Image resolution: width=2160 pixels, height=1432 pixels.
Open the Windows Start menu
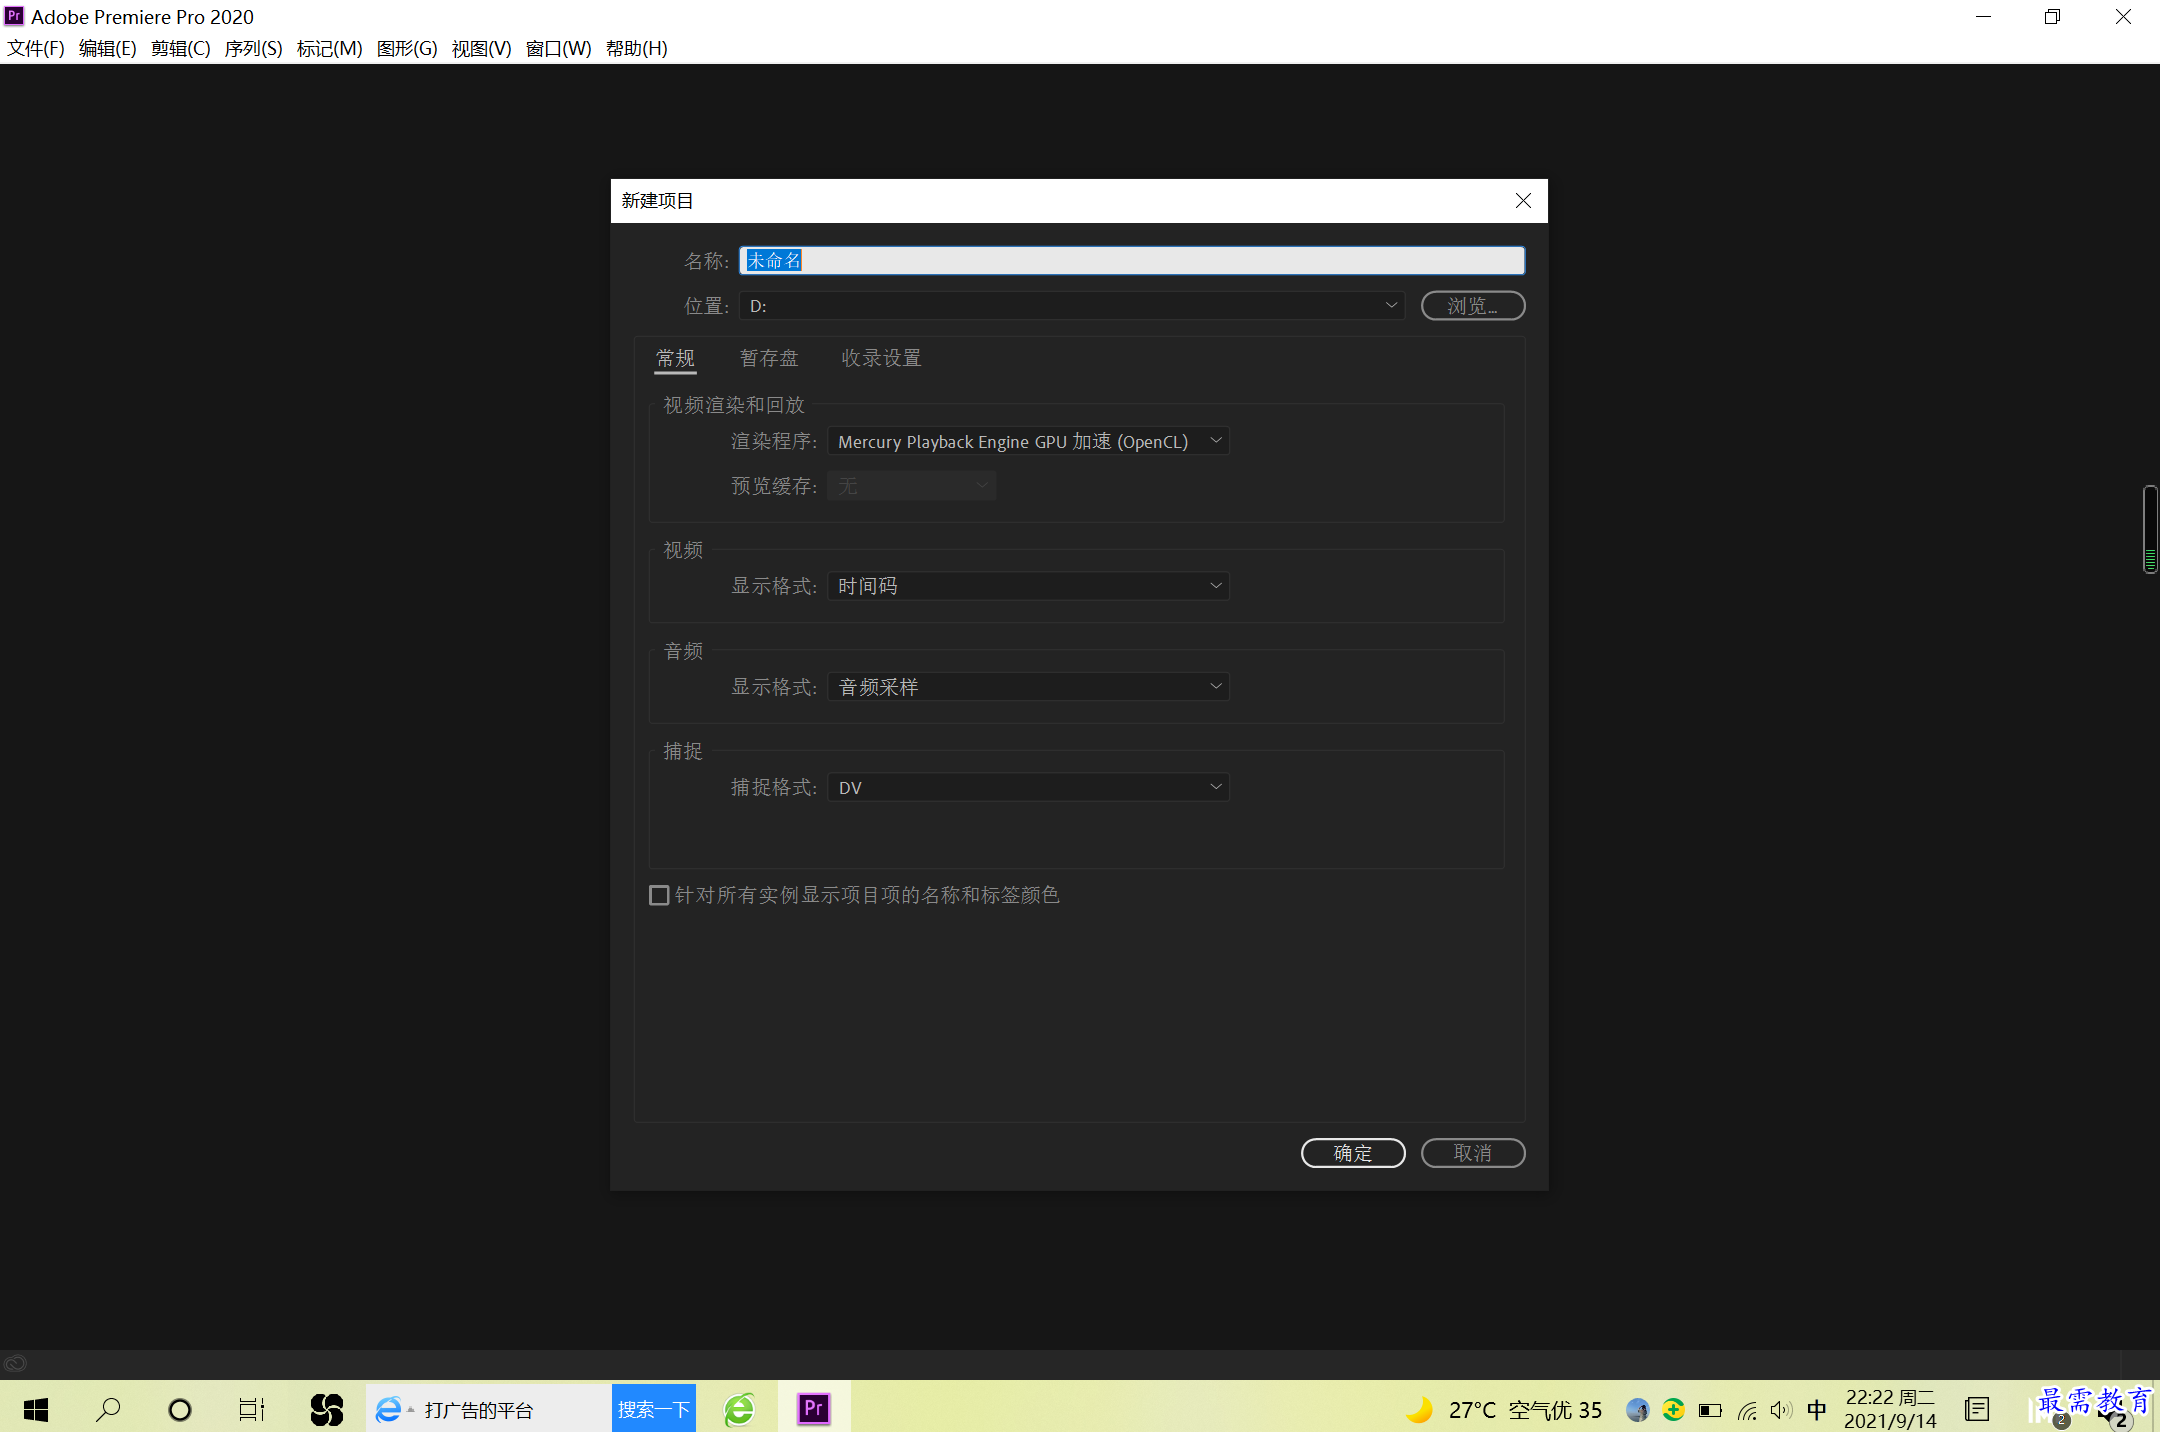[x=36, y=1410]
